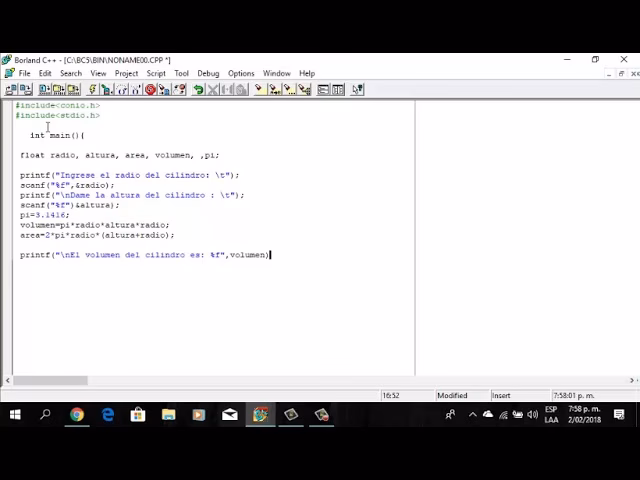Click the '#include<conio.h>' code line

pos(58,105)
